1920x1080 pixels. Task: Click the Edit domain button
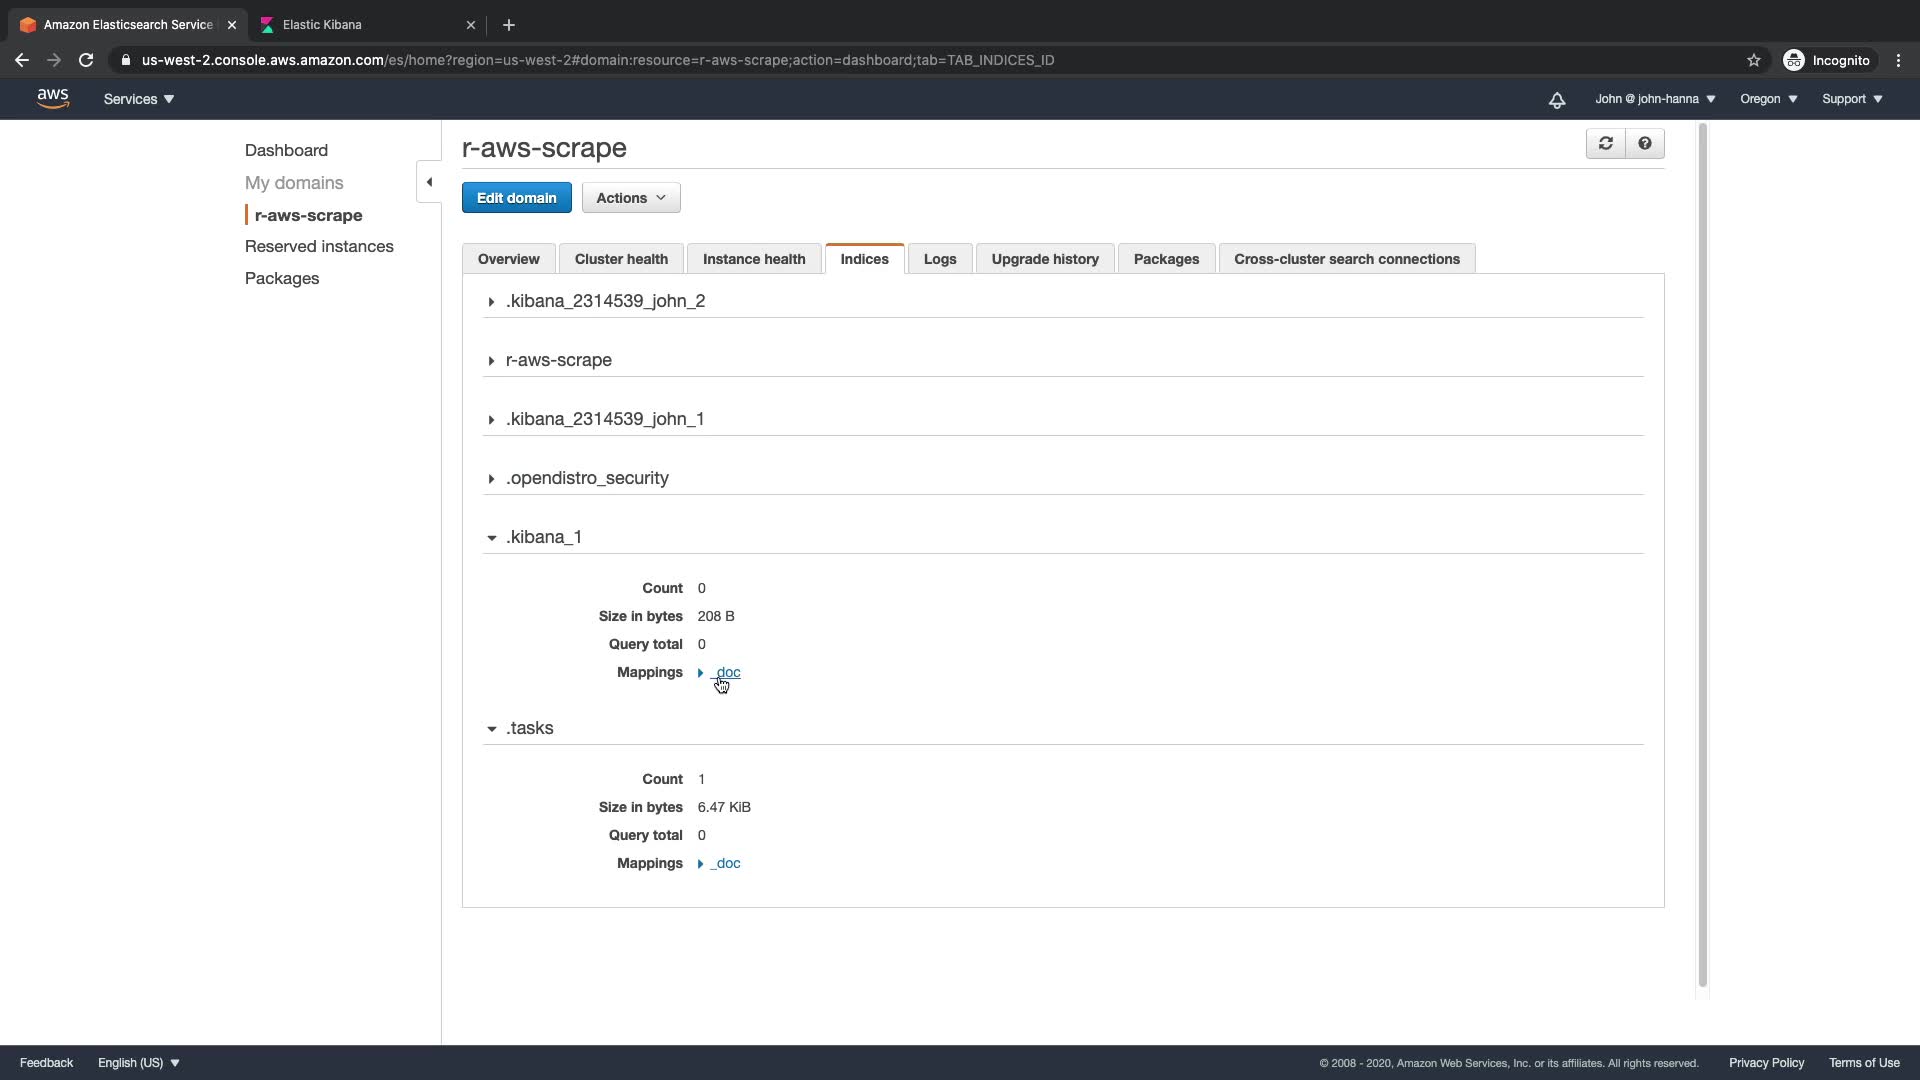[516, 198]
